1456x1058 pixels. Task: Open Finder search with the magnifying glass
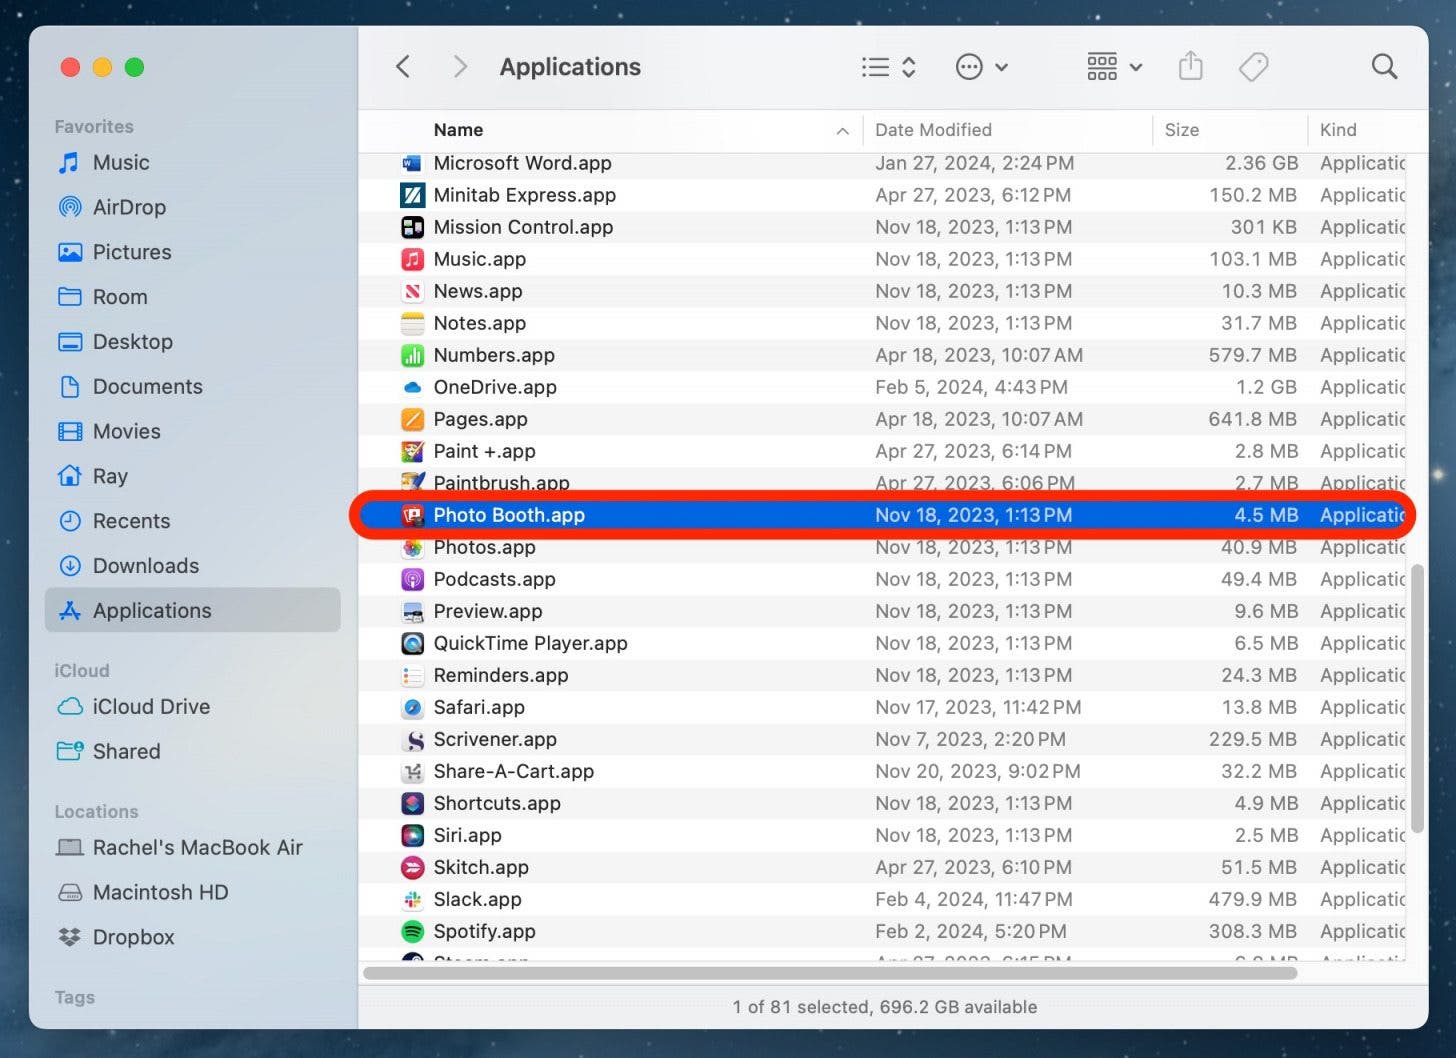coord(1384,67)
